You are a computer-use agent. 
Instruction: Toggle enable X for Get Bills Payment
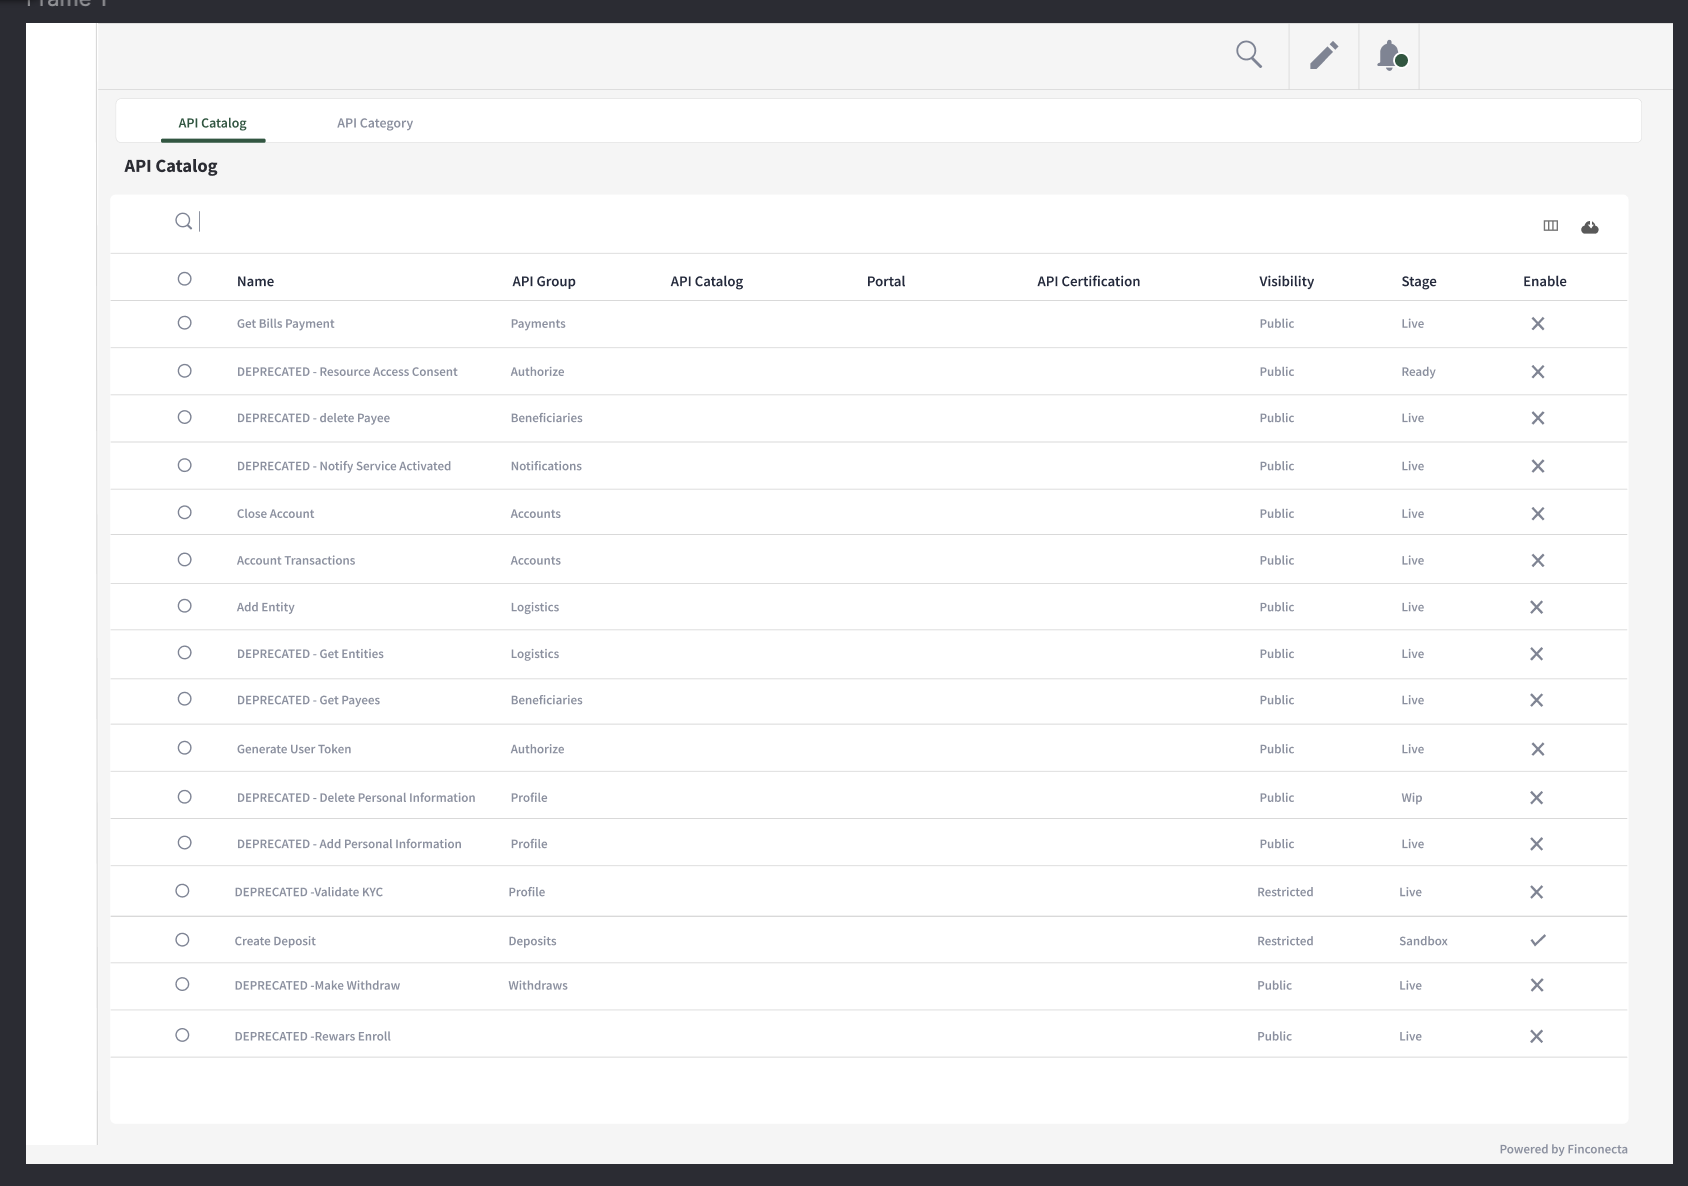pos(1538,324)
